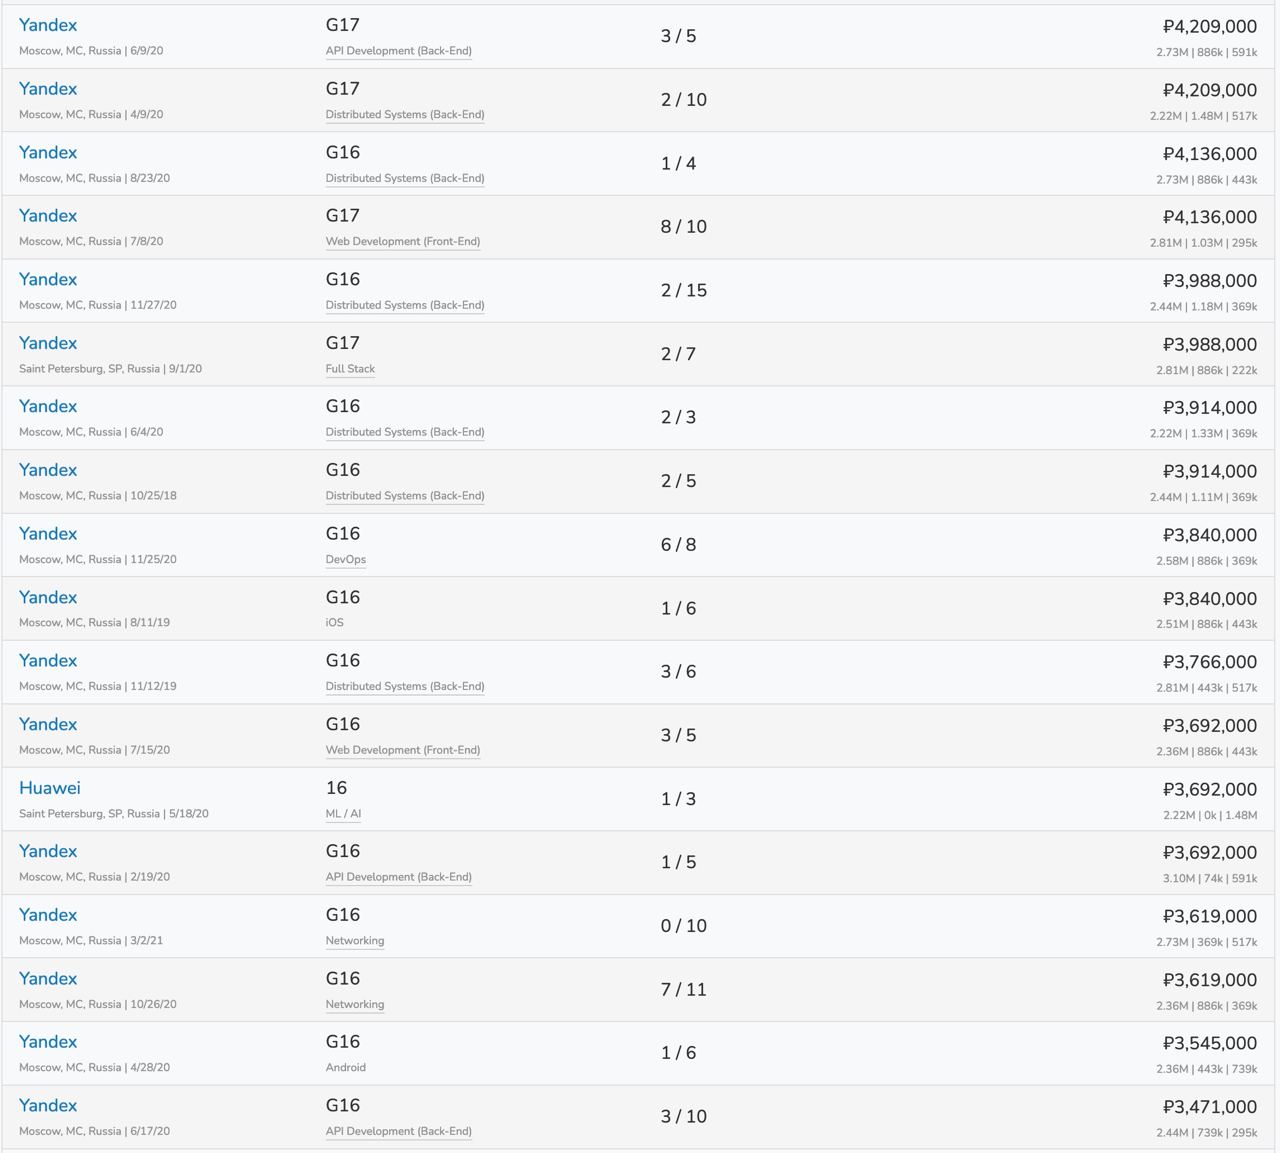Screen dimensions: 1280x1153
Task: Click the 2.81M | 1.03M | 295k breakdown
Action: point(1204,243)
